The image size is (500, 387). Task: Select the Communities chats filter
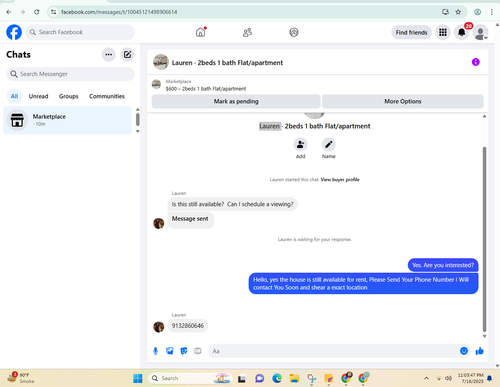point(107,96)
